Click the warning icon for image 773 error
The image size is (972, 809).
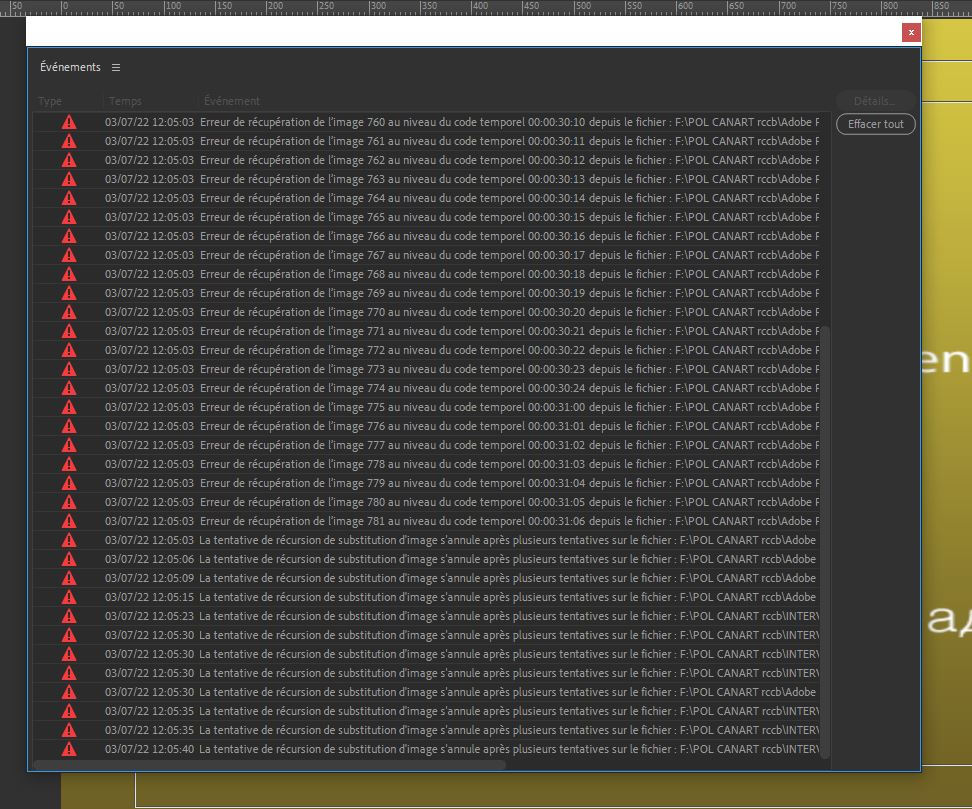click(69, 369)
